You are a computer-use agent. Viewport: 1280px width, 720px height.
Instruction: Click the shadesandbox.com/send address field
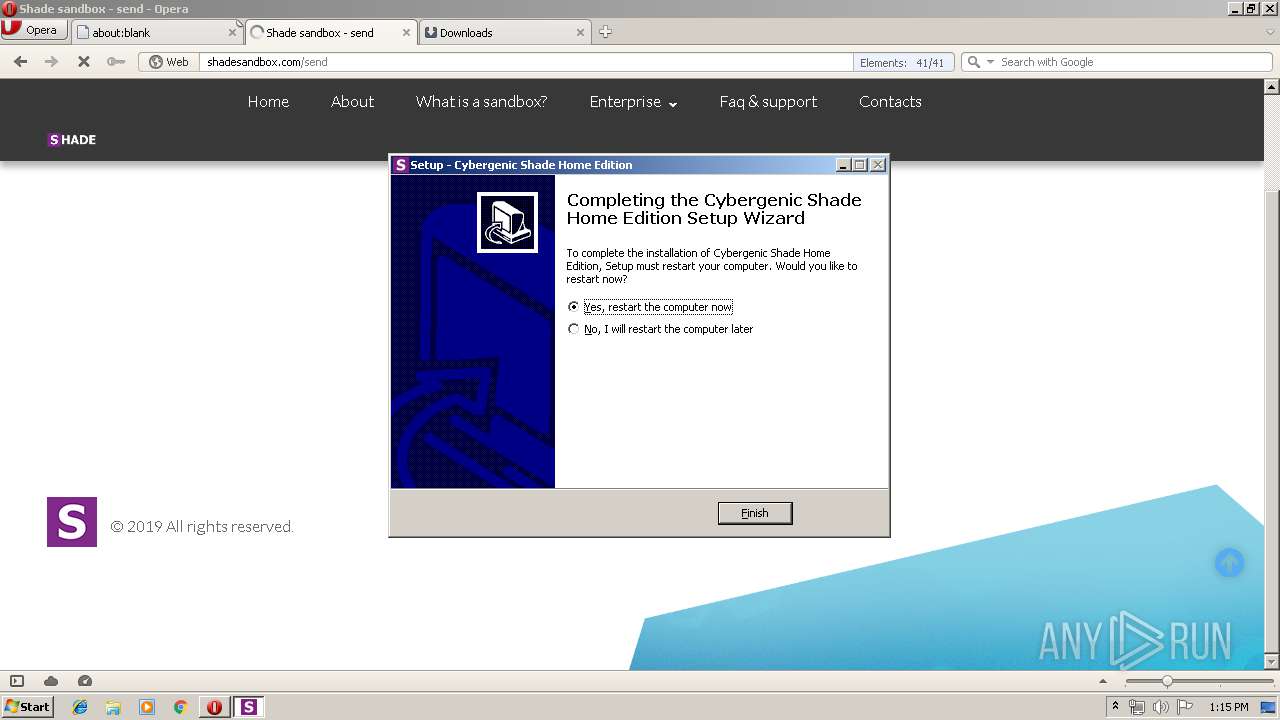(x=525, y=61)
